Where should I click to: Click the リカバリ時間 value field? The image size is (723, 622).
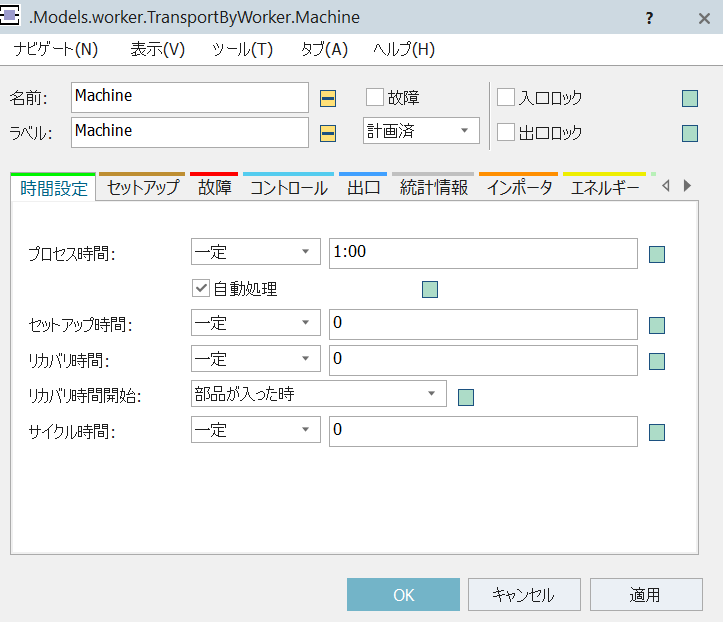483,360
